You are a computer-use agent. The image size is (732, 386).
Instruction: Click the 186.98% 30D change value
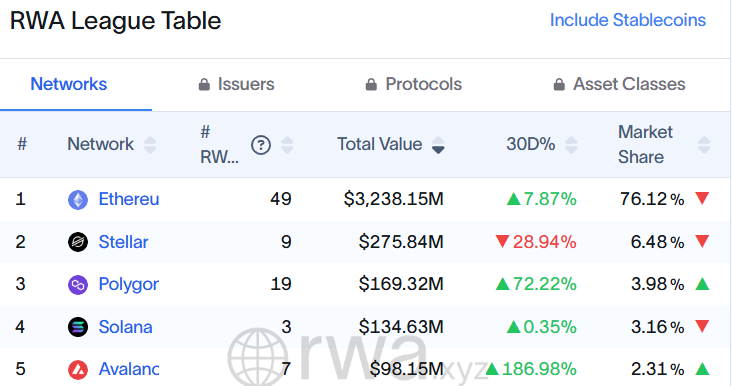[539, 369]
